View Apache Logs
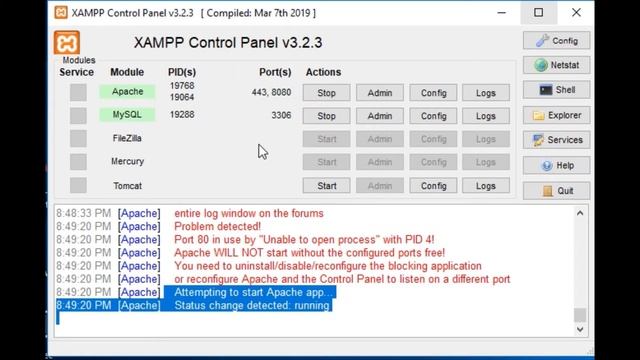 tap(486, 93)
